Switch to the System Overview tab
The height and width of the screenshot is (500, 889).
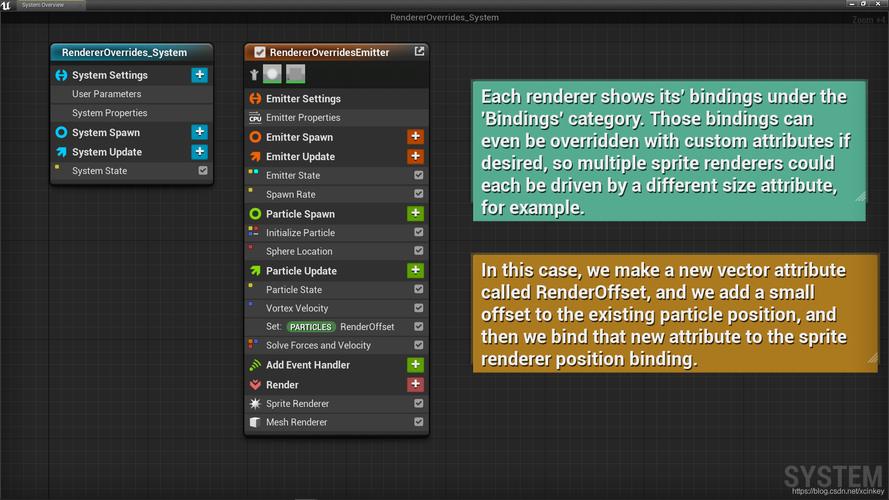[x=46, y=6]
